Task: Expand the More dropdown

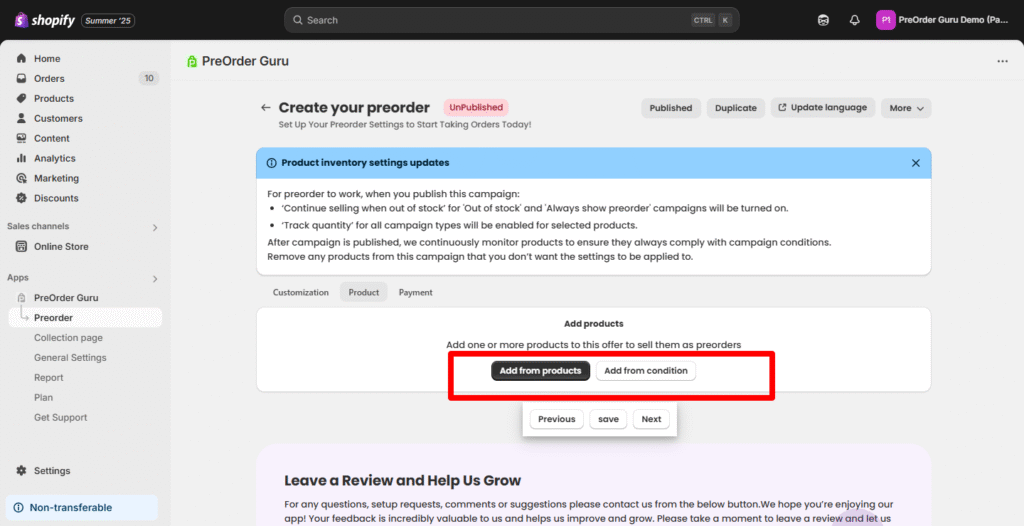Action: [x=906, y=108]
